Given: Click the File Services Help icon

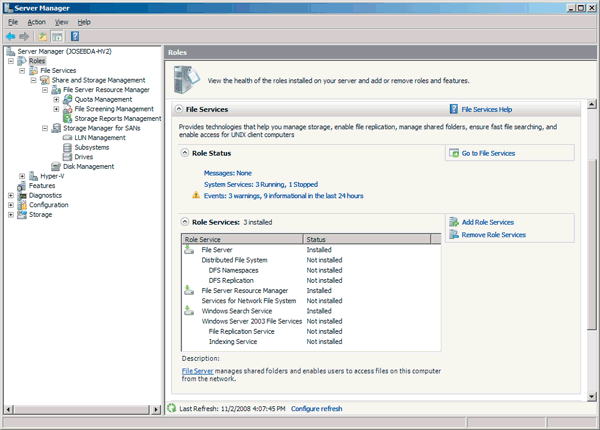Looking at the screenshot, I should click(x=454, y=108).
